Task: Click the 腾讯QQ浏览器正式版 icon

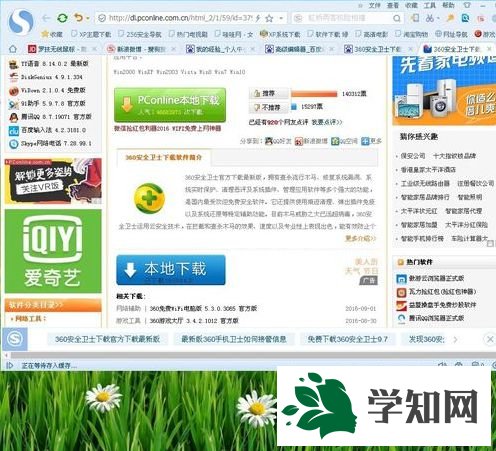Action: click(x=401, y=319)
